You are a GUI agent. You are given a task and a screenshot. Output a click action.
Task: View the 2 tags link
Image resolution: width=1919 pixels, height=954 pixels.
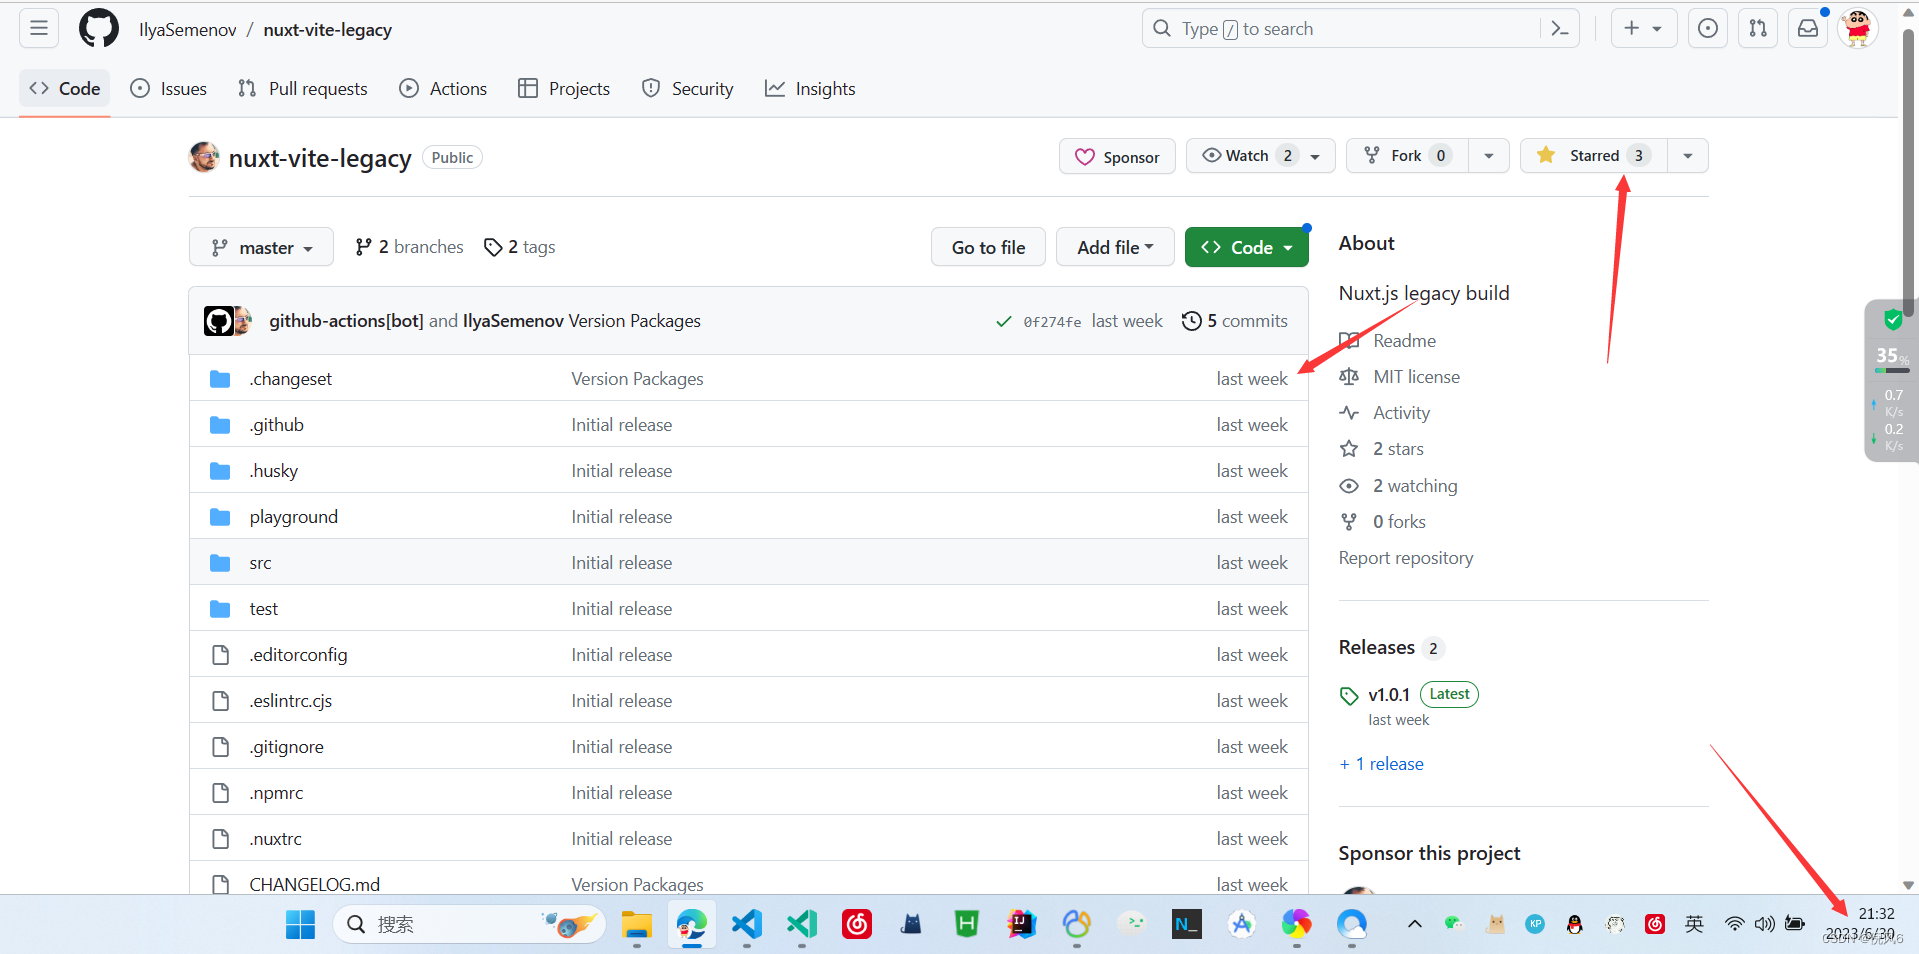[x=519, y=247]
